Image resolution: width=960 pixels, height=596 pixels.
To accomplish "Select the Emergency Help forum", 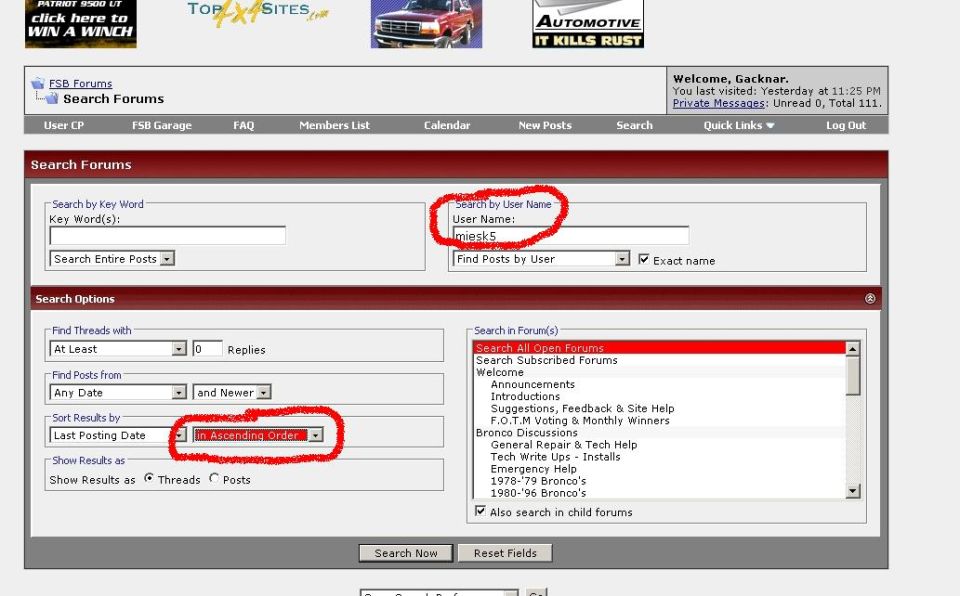I will click(x=659, y=469).
